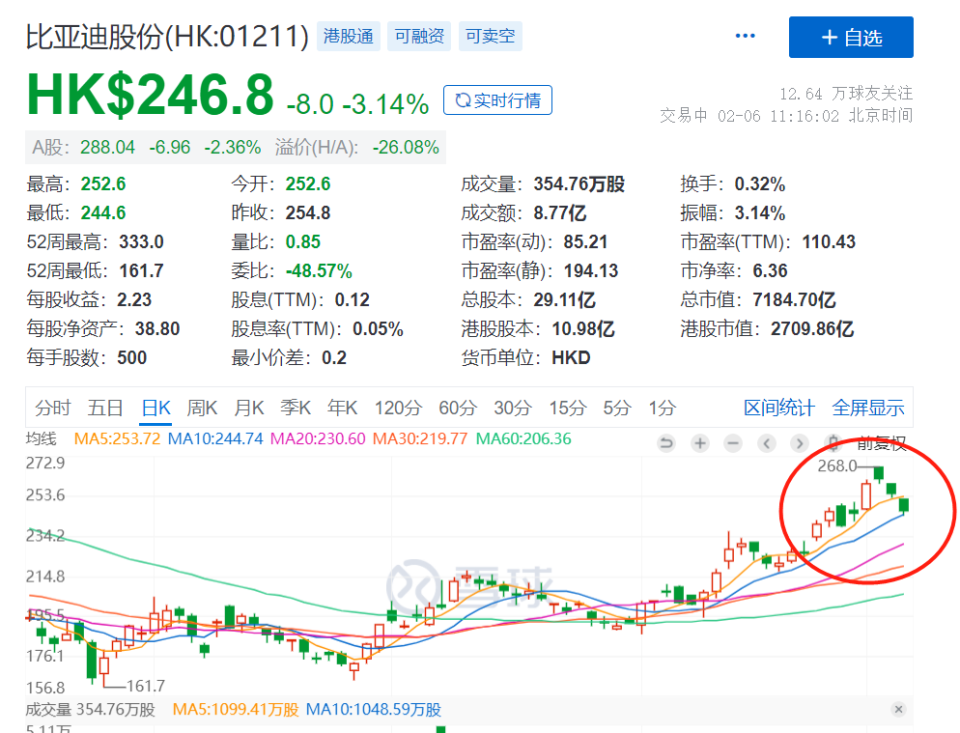Click the MA30:219.77 moving average label

[x=420, y=439]
